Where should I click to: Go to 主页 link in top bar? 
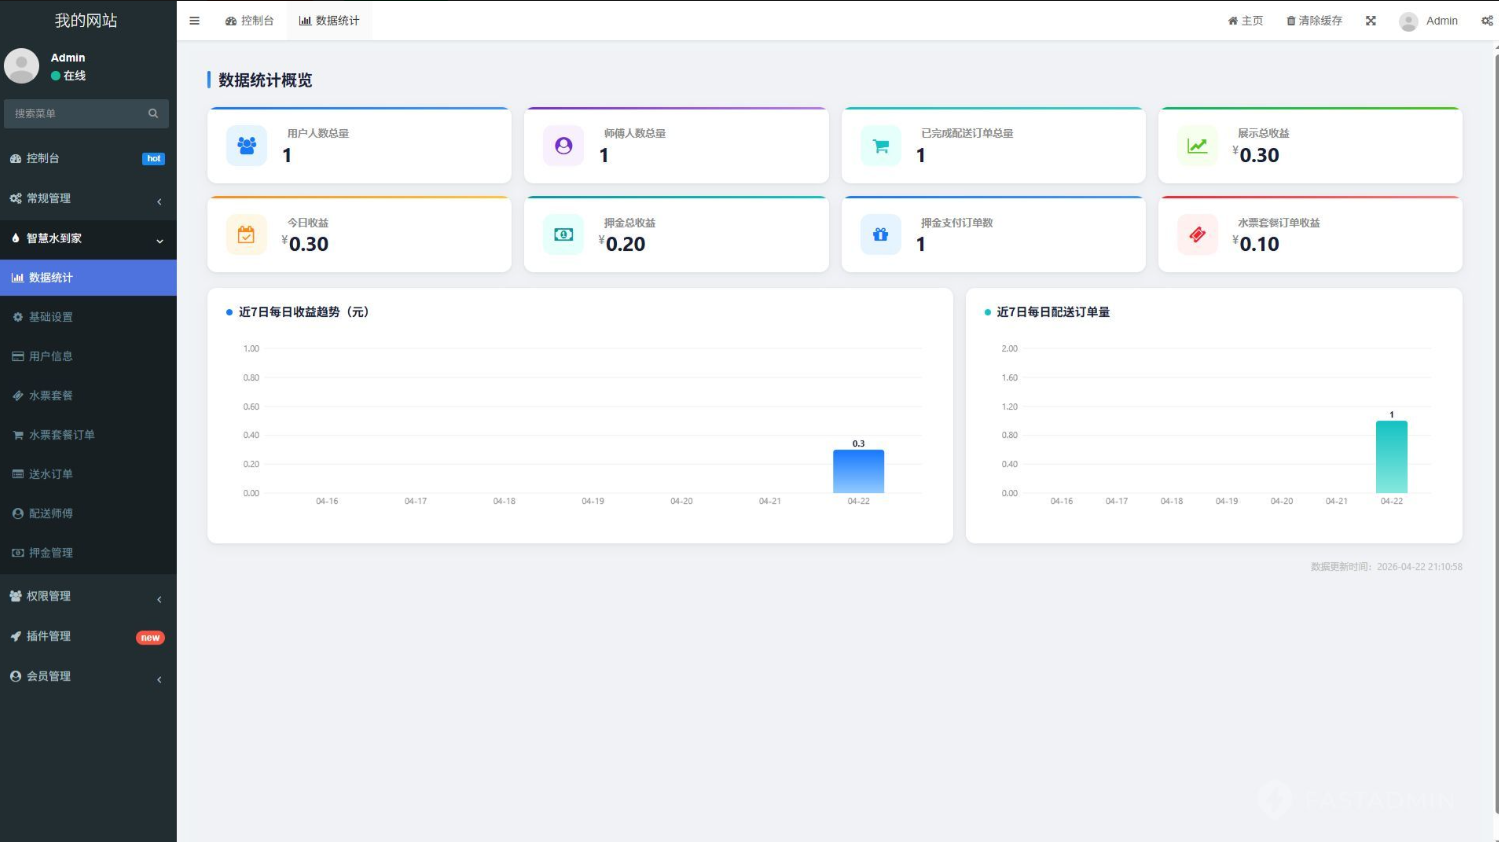point(1245,20)
